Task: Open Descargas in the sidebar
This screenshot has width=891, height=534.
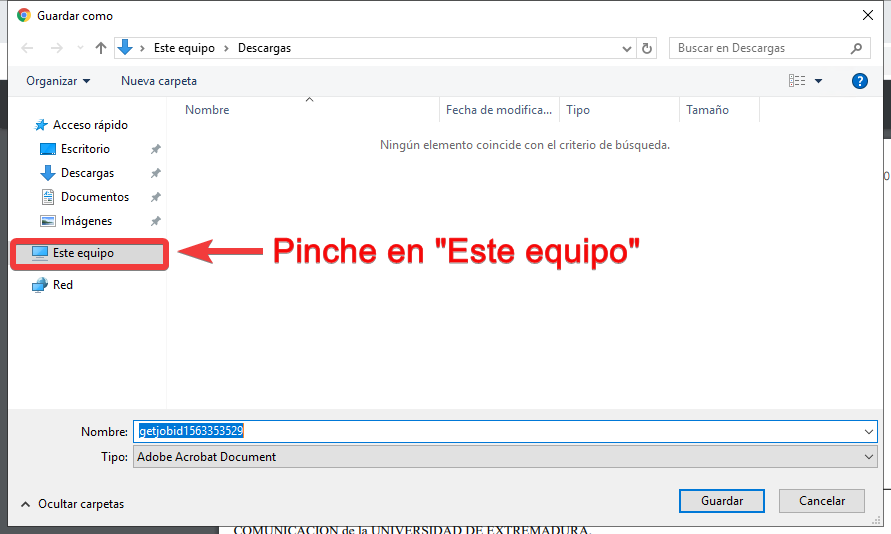Action: [86, 173]
